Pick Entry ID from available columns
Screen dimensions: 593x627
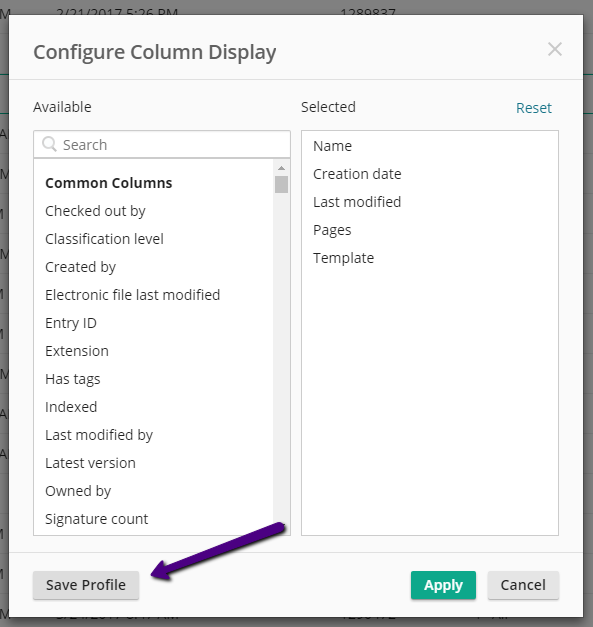coord(71,323)
